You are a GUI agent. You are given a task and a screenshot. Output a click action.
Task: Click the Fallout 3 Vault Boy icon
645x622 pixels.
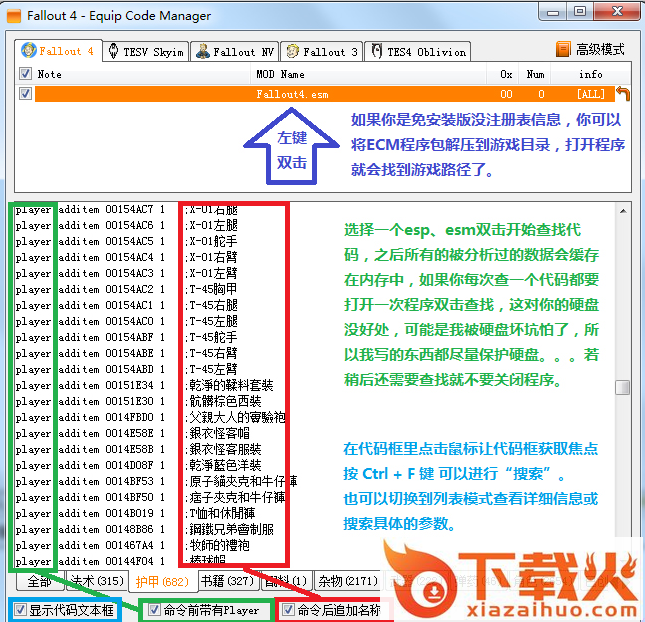coord(292,51)
